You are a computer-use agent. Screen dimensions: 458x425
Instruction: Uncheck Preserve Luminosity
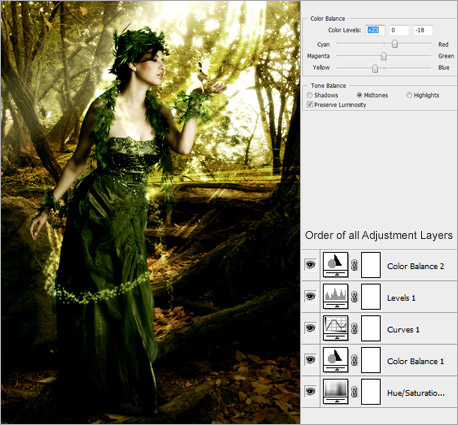pos(310,105)
